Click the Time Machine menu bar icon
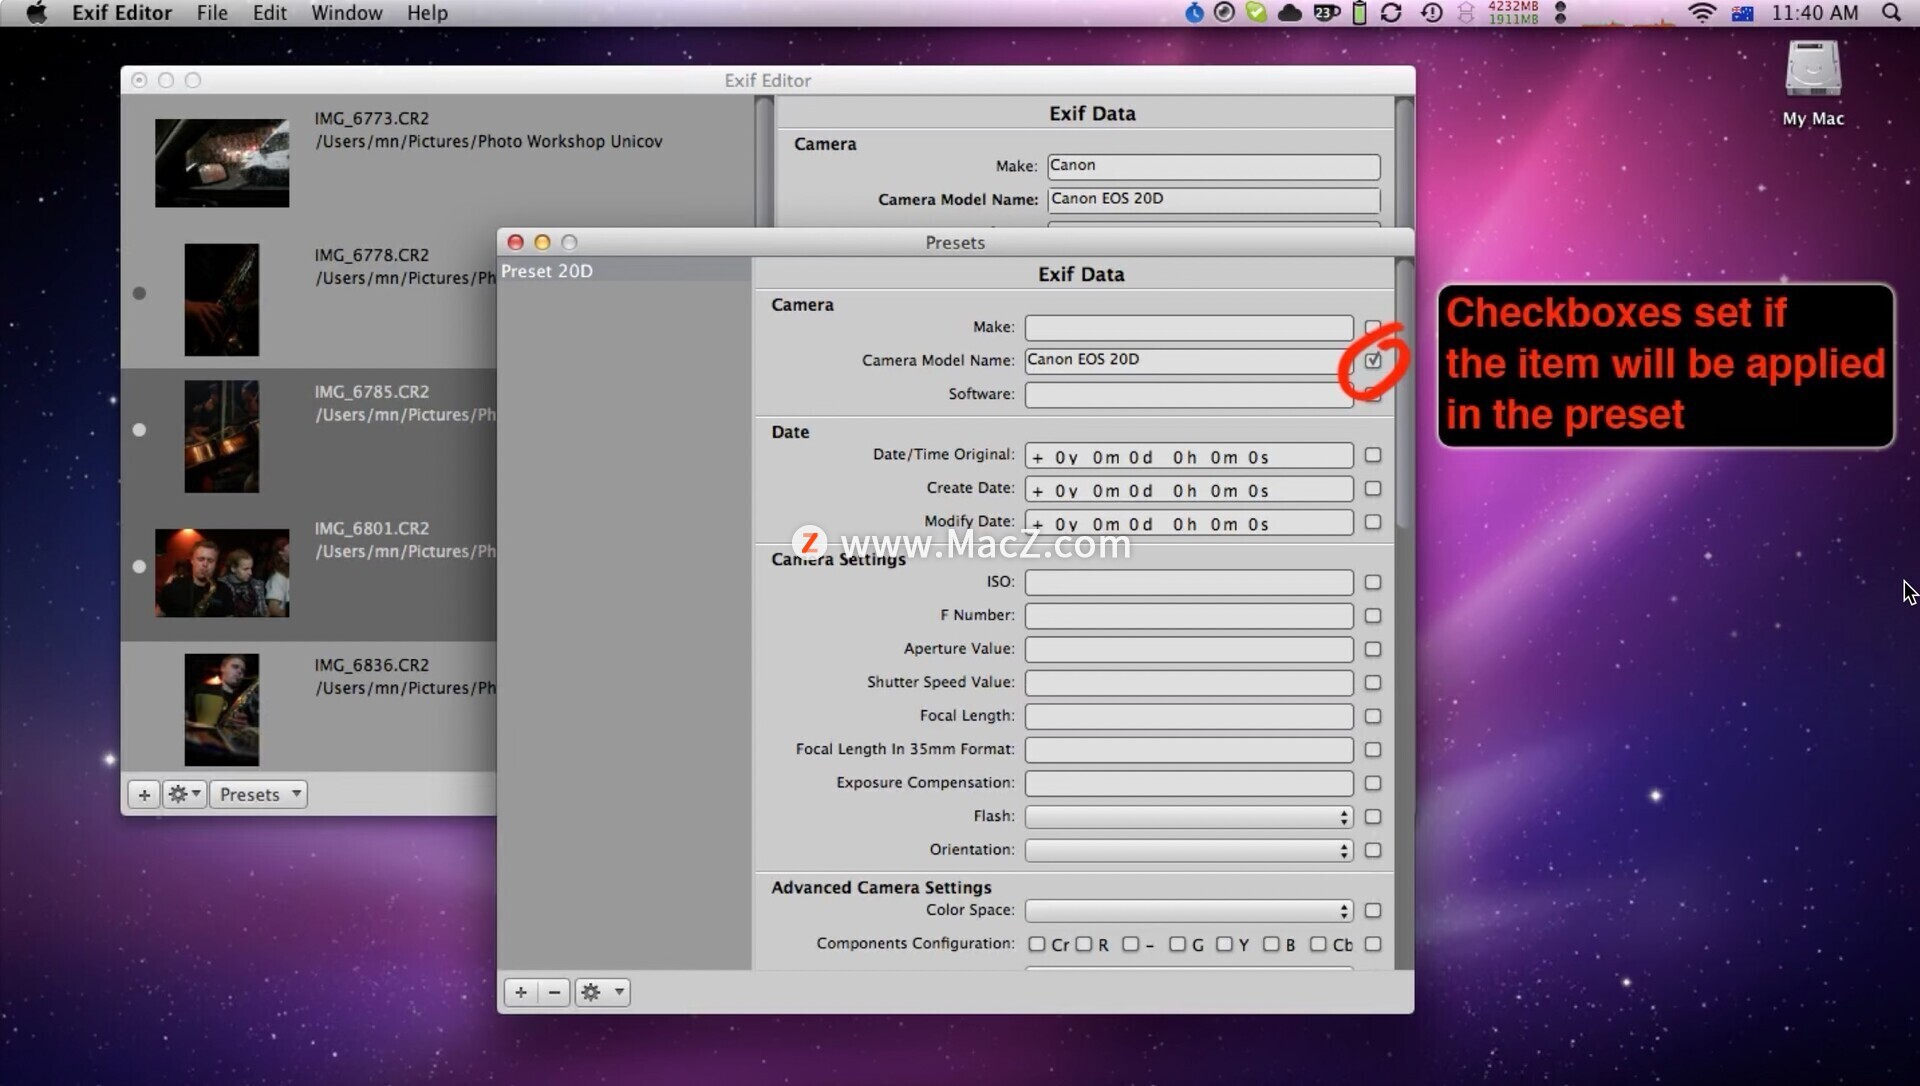Screen dimensions: 1920x1086 (x=1432, y=13)
